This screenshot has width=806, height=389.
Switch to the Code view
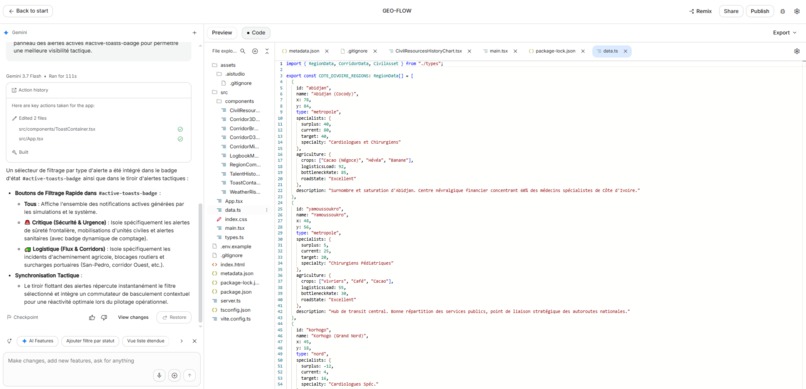[256, 32]
